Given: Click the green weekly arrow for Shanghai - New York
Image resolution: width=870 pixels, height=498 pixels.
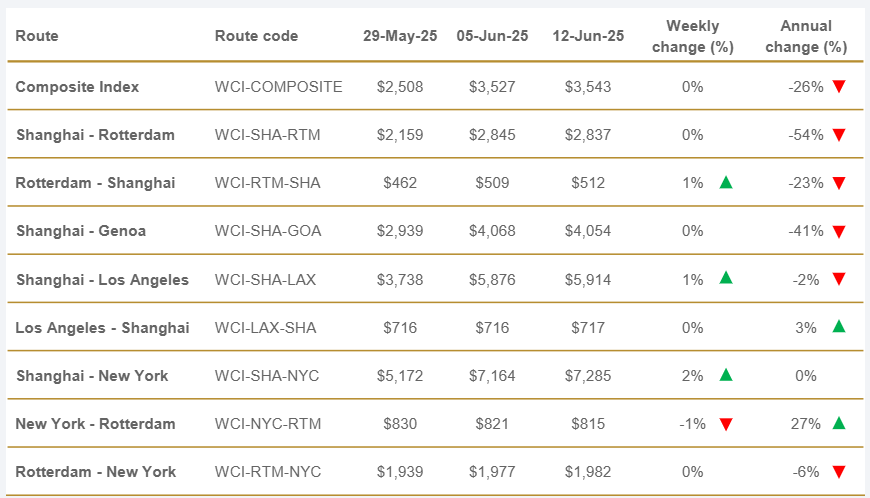Looking at the screenshot, I should click(726, 375).
